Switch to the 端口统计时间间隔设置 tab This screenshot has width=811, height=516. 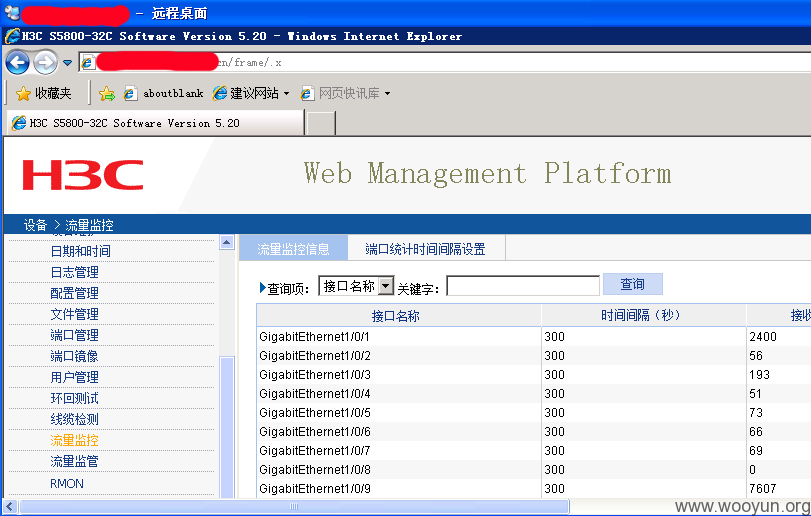426,249
